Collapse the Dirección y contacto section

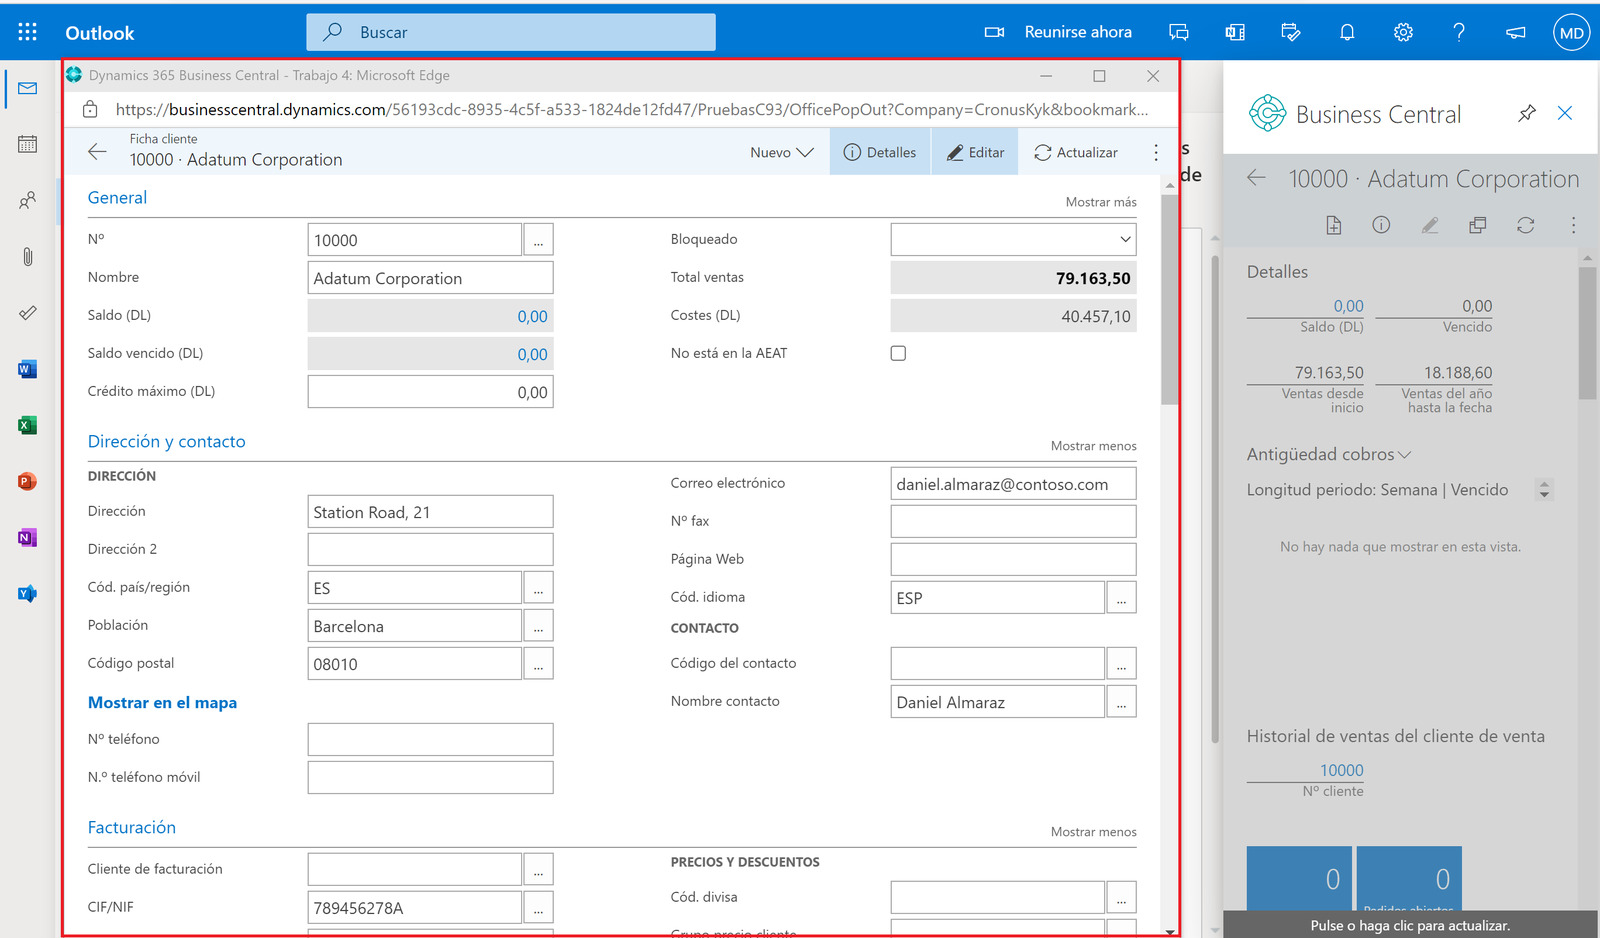click(166, 442)
